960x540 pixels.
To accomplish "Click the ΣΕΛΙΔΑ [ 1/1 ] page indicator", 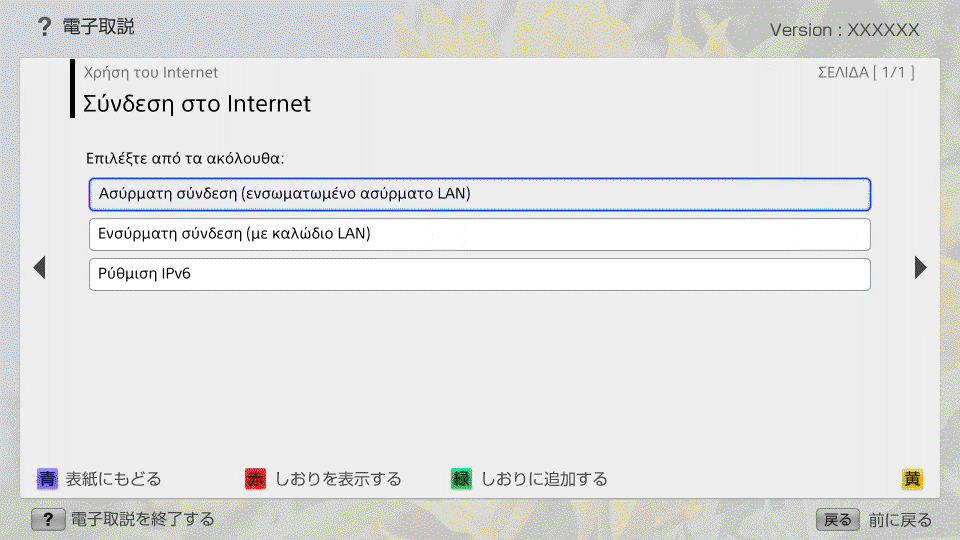I will (x=865, y=72).
